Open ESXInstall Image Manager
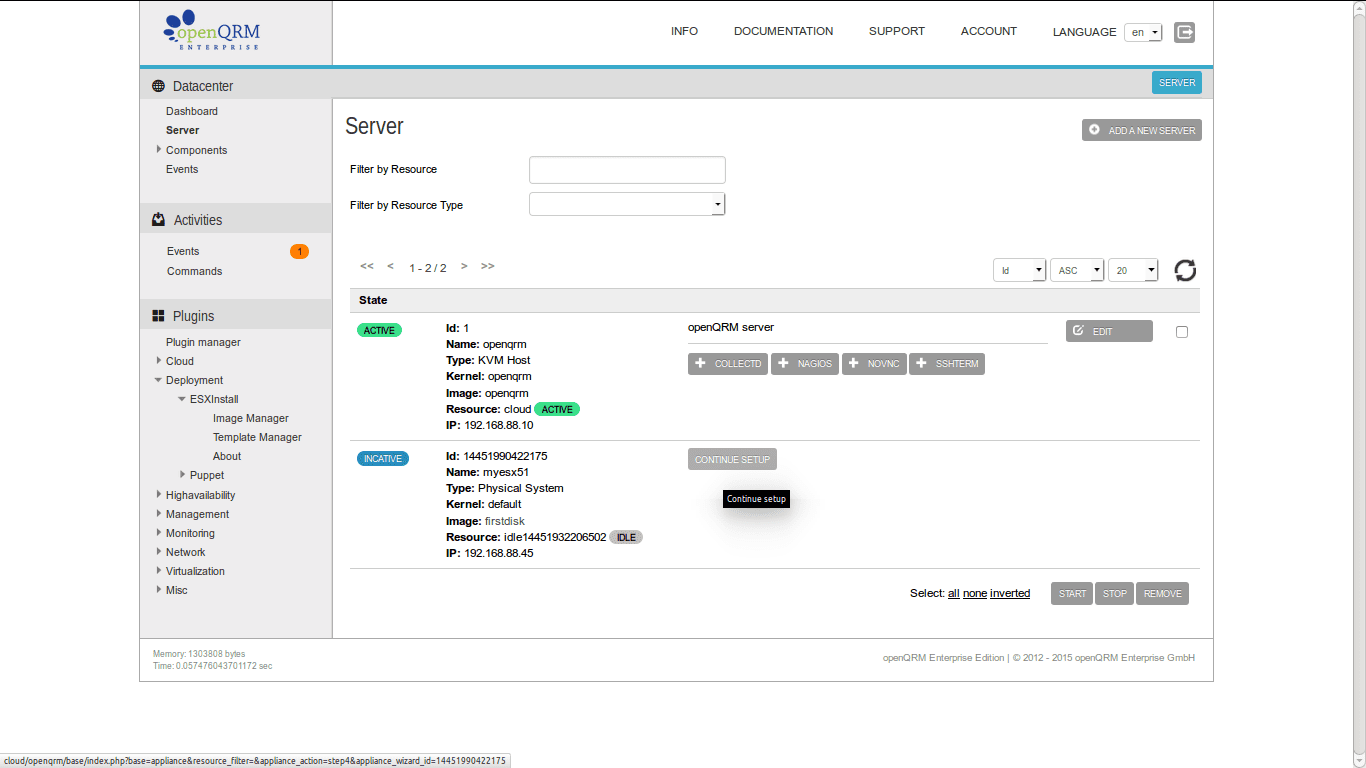1366x768 pixels. (251, 418)
